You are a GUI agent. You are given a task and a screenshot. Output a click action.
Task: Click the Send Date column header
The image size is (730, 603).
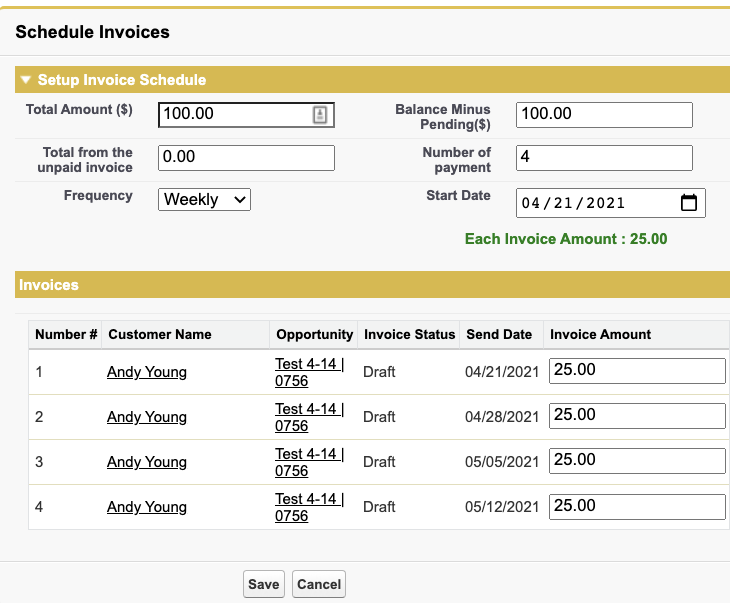click(499, 334)
